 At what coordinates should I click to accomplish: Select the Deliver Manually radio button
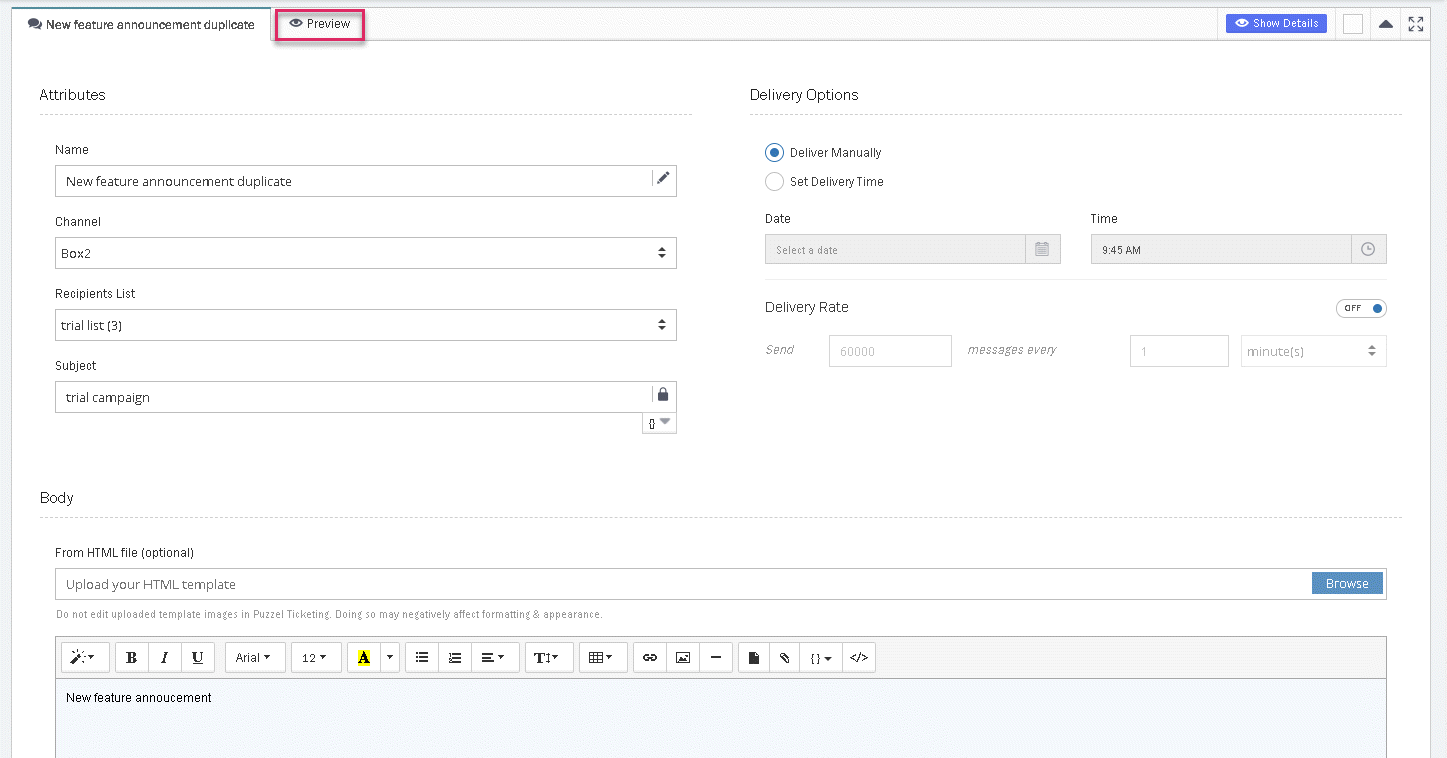[774, 153]
